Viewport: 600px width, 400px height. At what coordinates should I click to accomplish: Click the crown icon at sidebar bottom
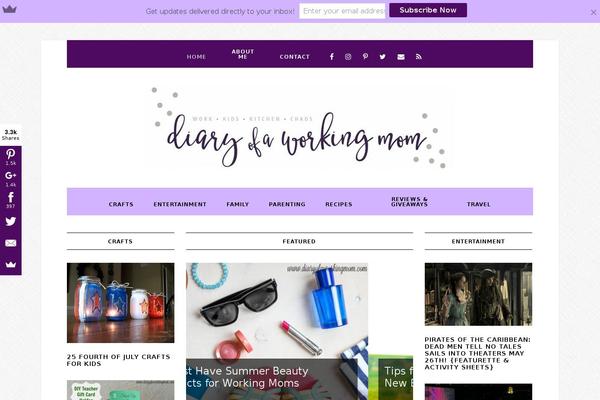[x=11, y=264]
